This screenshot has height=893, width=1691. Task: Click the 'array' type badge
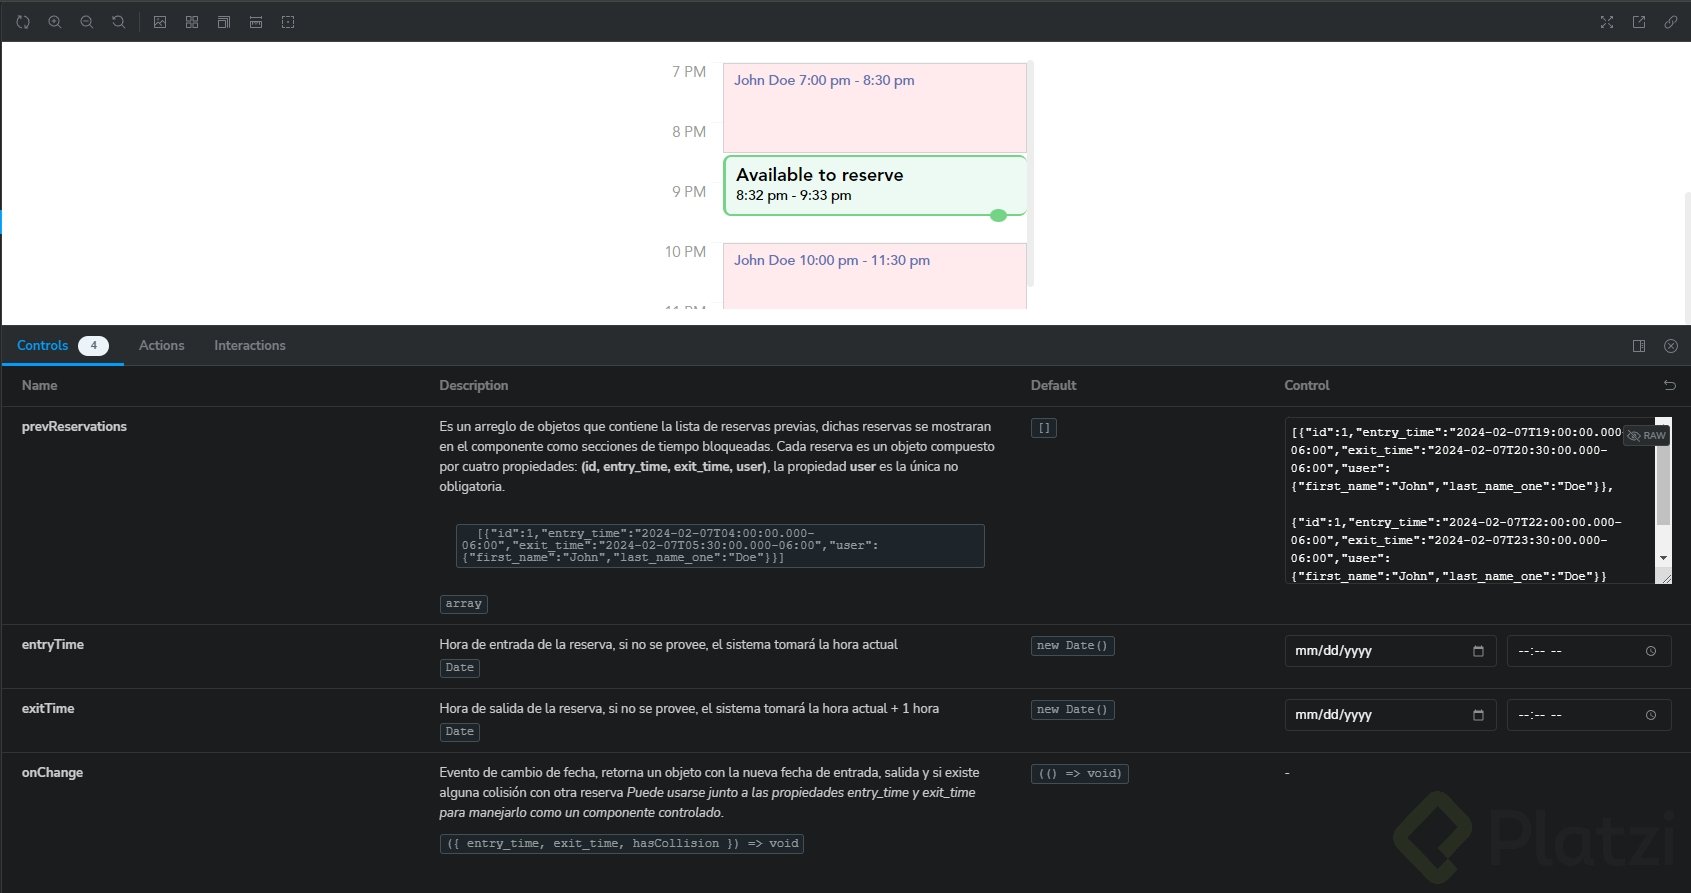click(464, 604)
